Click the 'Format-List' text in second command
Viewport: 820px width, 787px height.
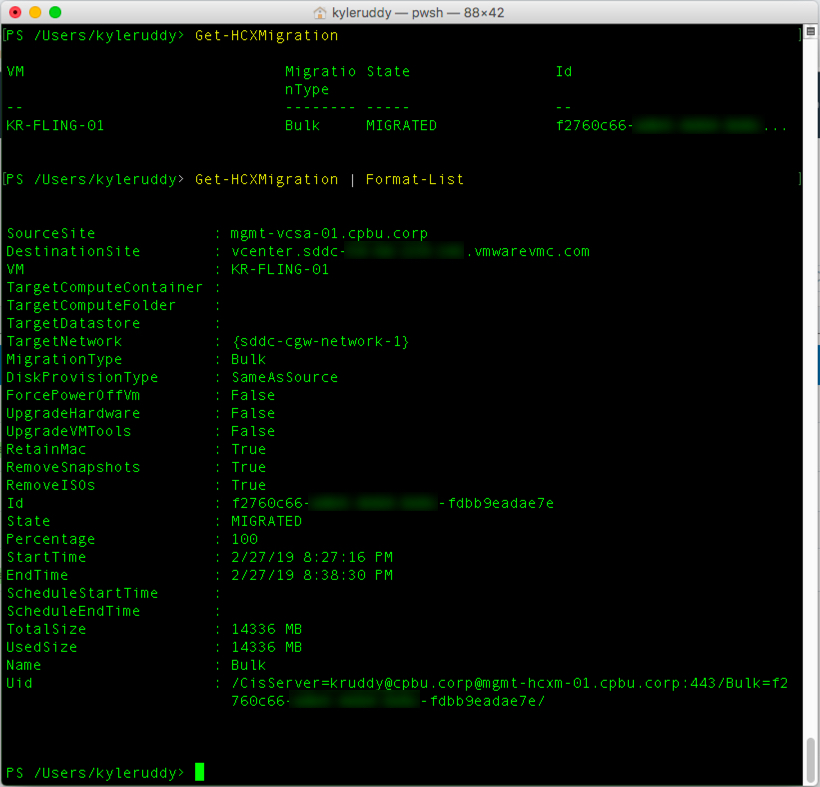[x=414, y=180]
